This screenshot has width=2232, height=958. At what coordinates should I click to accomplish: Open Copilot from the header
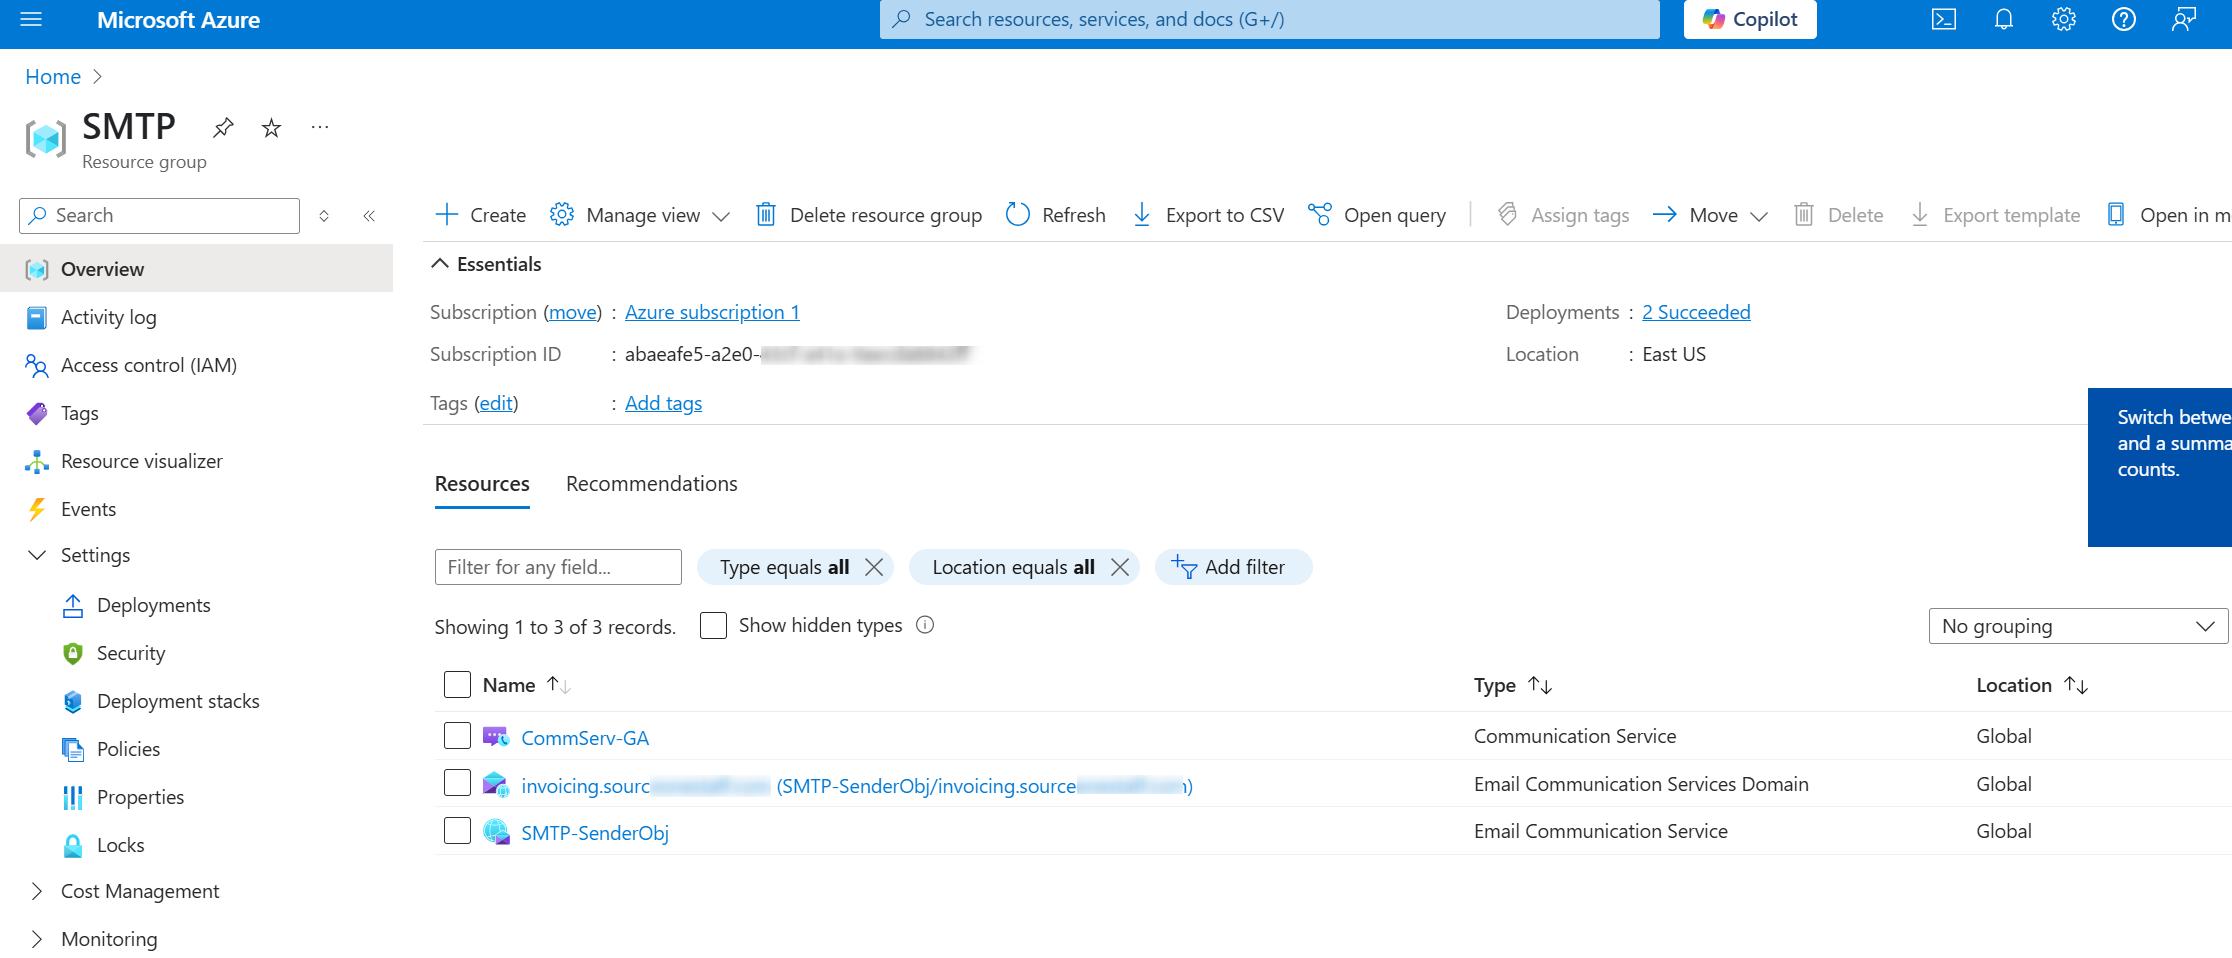pos(1750,19)
